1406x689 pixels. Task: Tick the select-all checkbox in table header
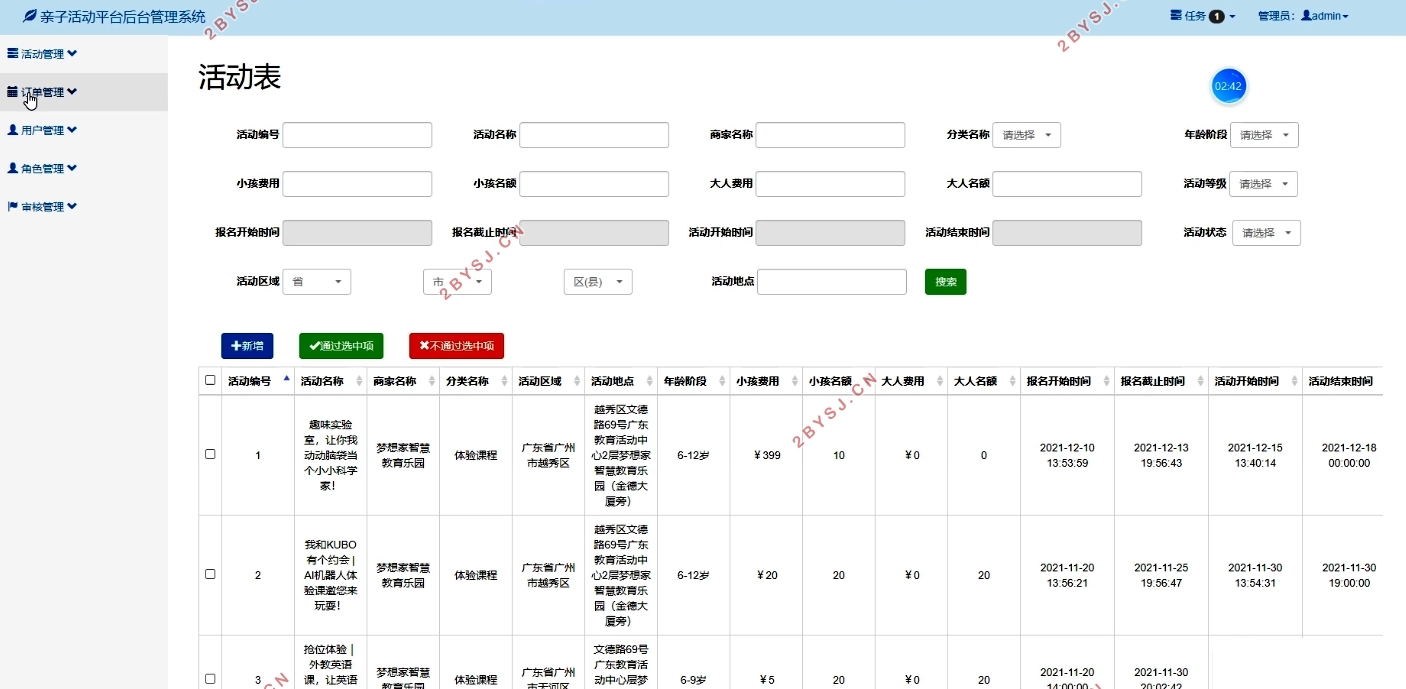click(210, 380)
